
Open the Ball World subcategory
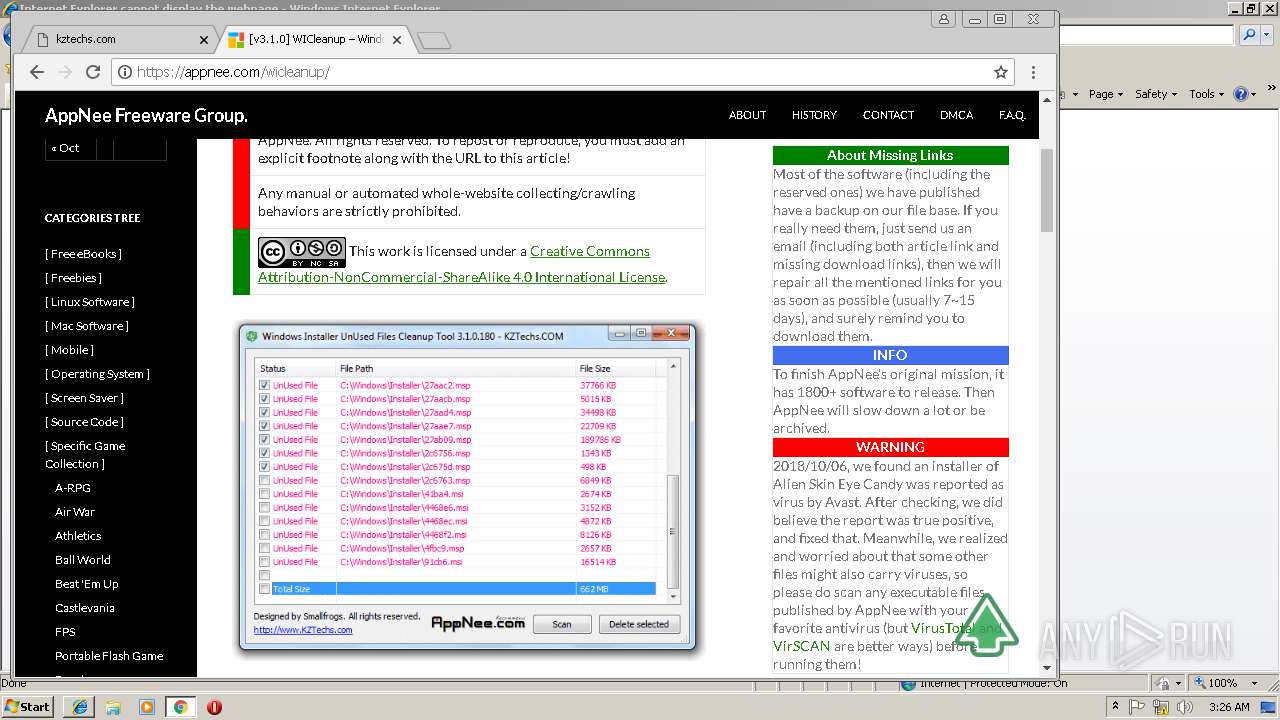(83, 560)
